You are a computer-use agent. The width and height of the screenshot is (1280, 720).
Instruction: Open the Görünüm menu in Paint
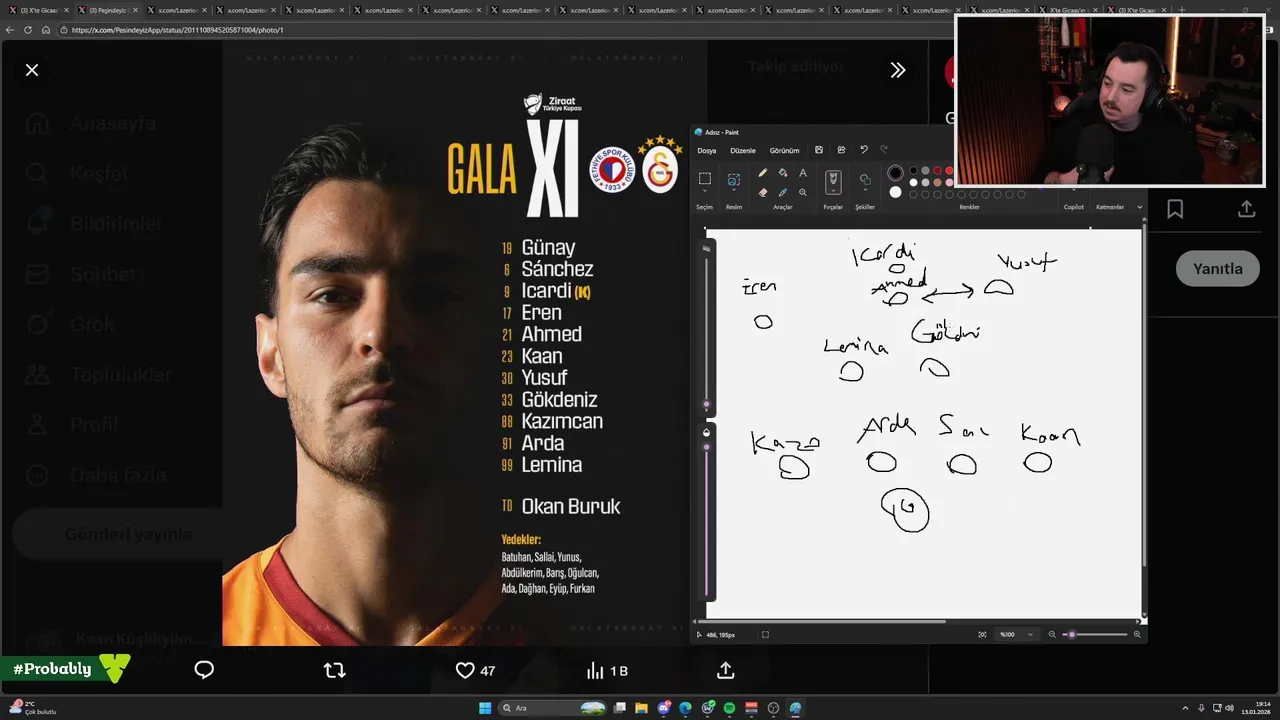pos(784,151)
